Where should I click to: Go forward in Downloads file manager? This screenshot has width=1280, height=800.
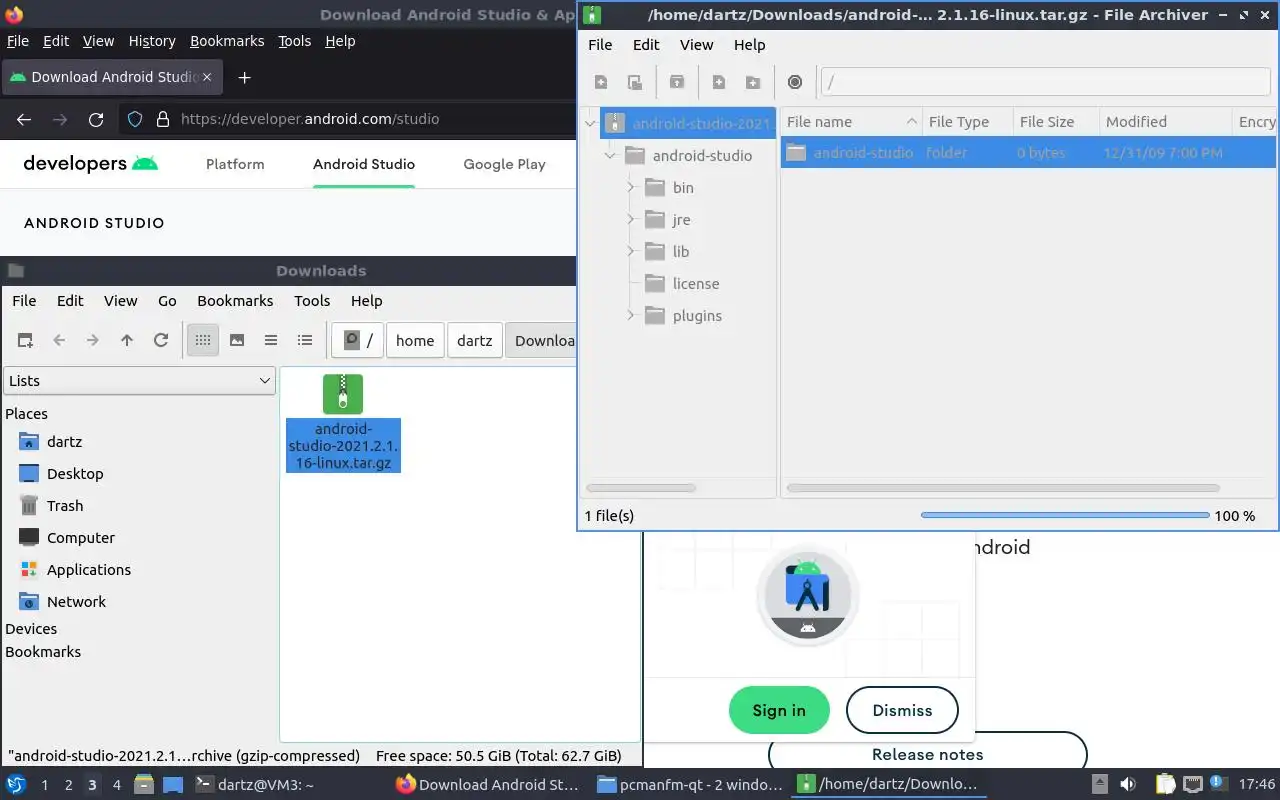(93, 340)
